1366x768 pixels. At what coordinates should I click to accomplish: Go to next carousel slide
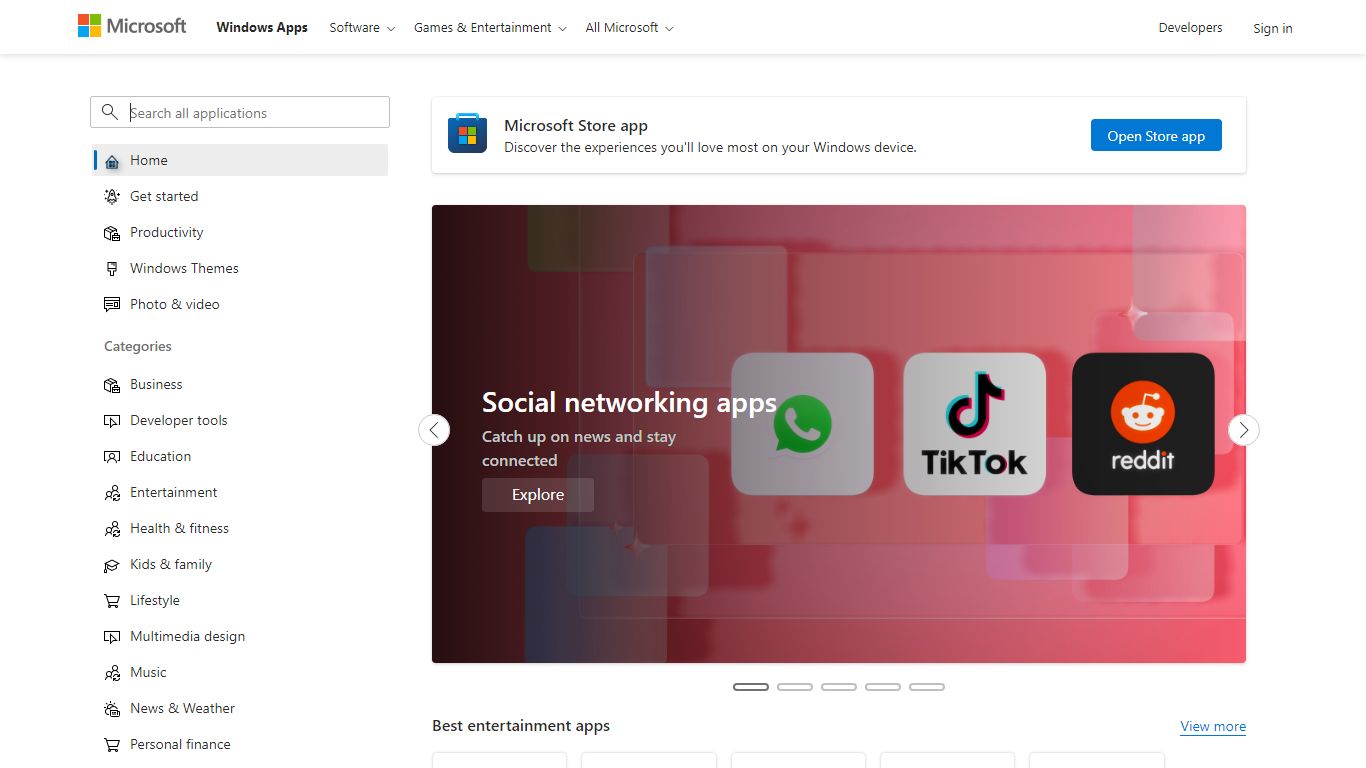(x=1244, y=430)
